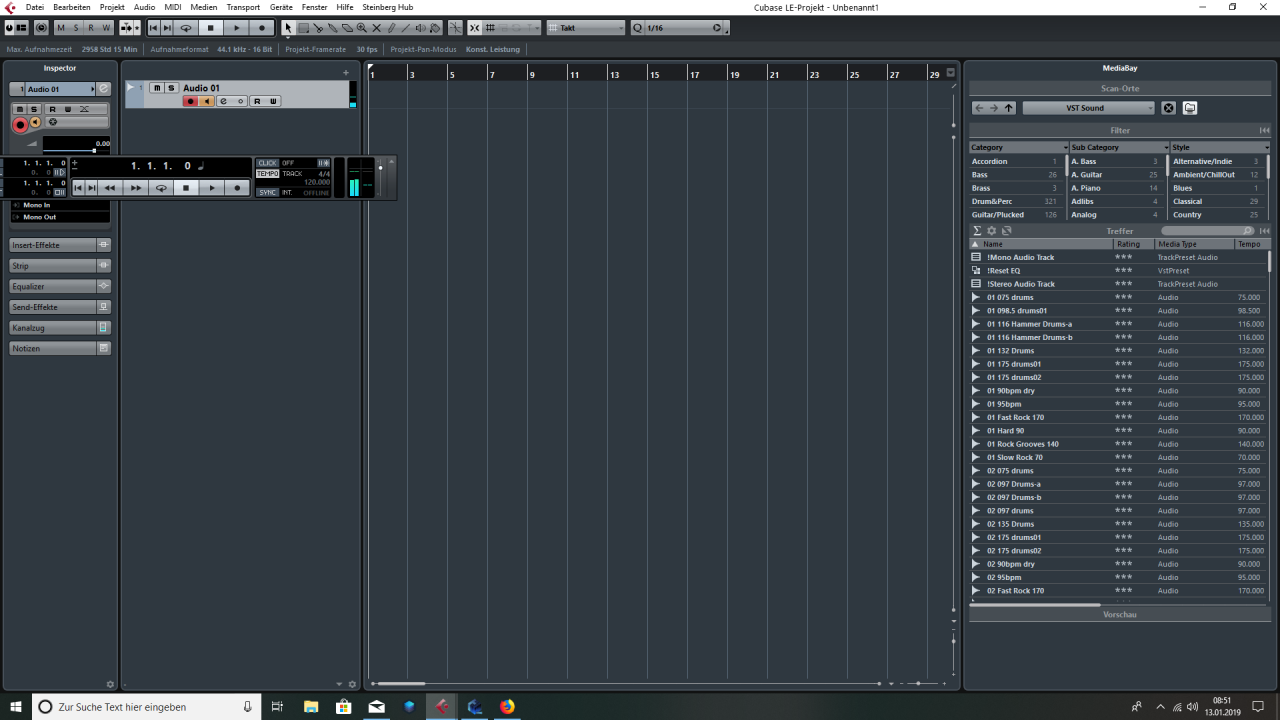Toggle TEMPO track button on transport panel

pos(267,173)
